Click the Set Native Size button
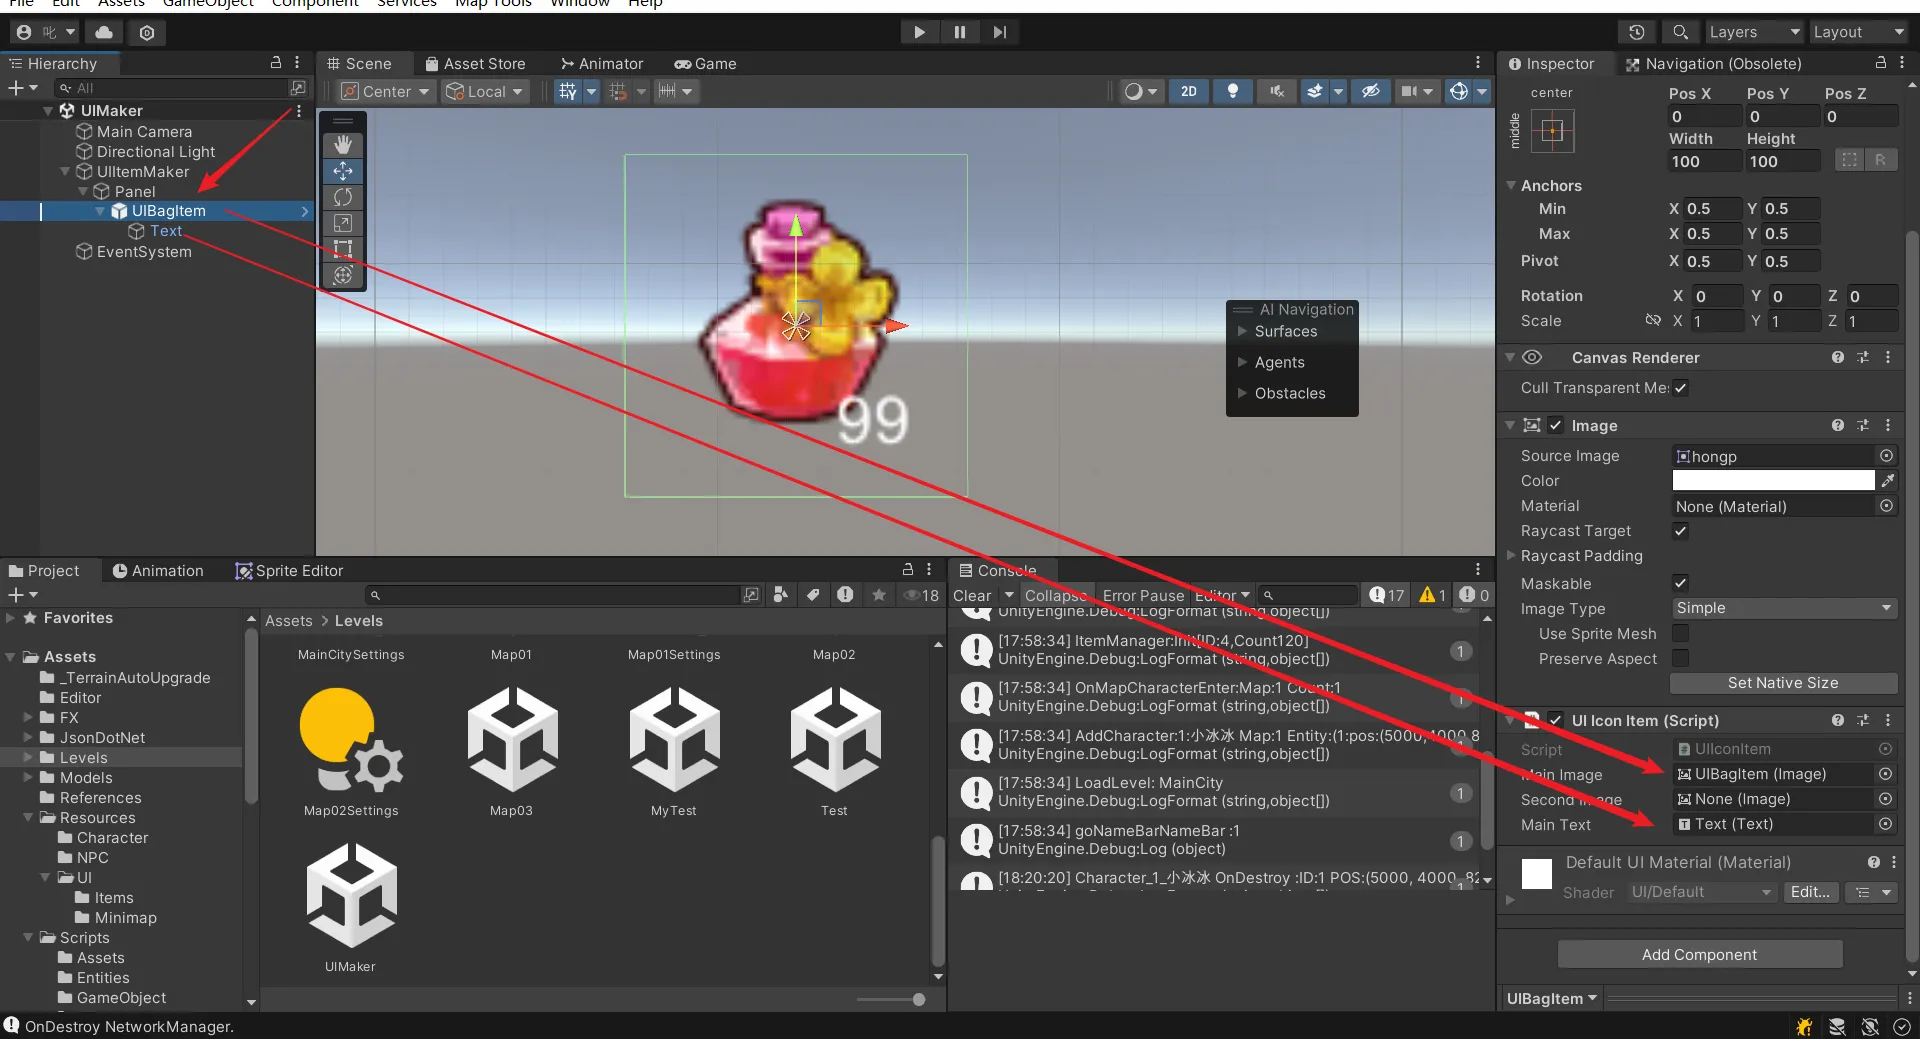This screenshot has height=1039, width=1920. 1783,683
